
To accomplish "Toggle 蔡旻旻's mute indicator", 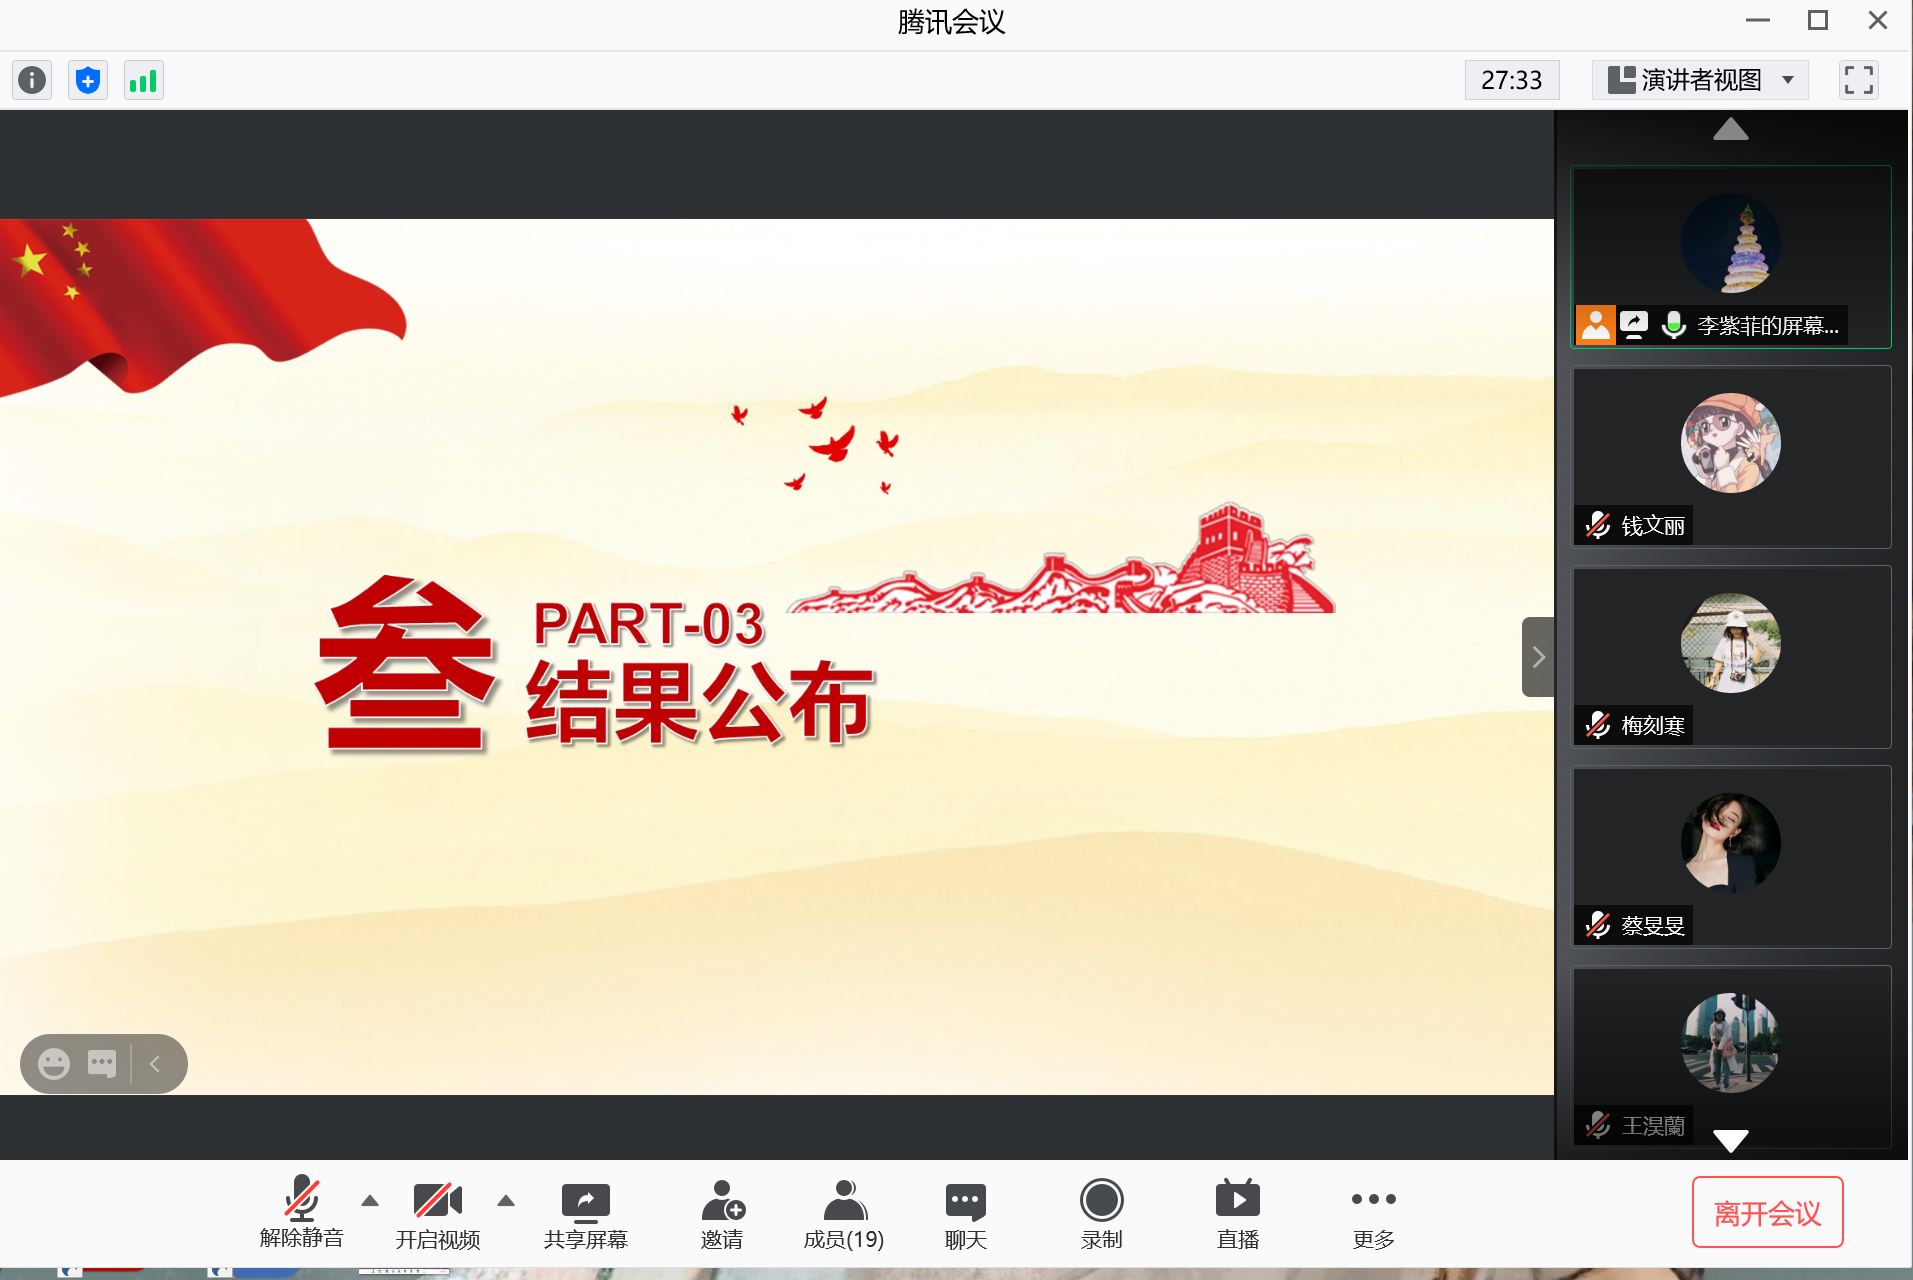I will point(1597,926).
